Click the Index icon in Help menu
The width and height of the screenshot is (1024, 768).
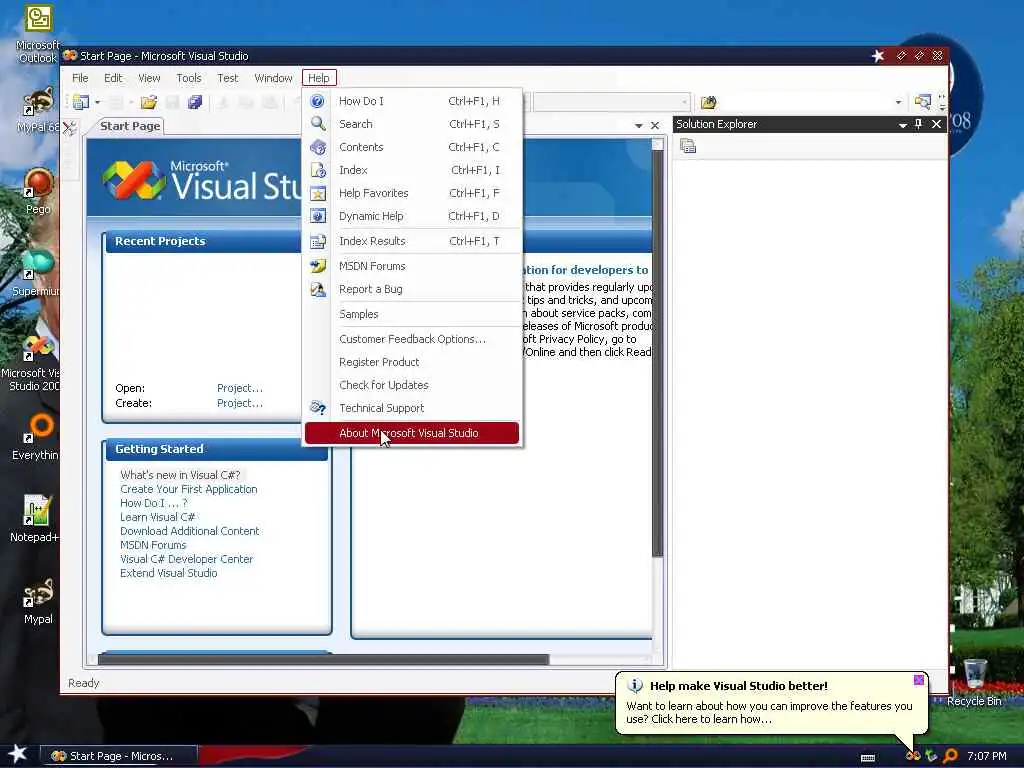(x=317, y=170)
